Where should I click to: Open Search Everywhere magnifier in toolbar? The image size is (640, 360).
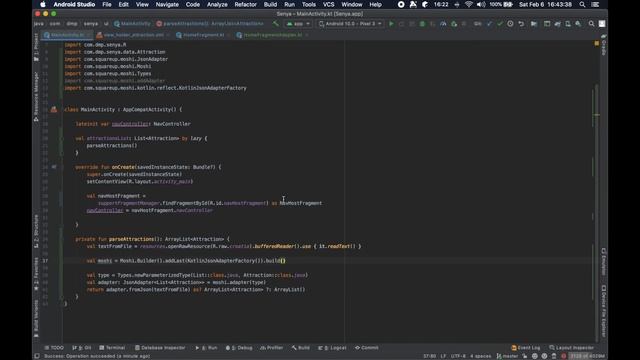tap(591, 24)
